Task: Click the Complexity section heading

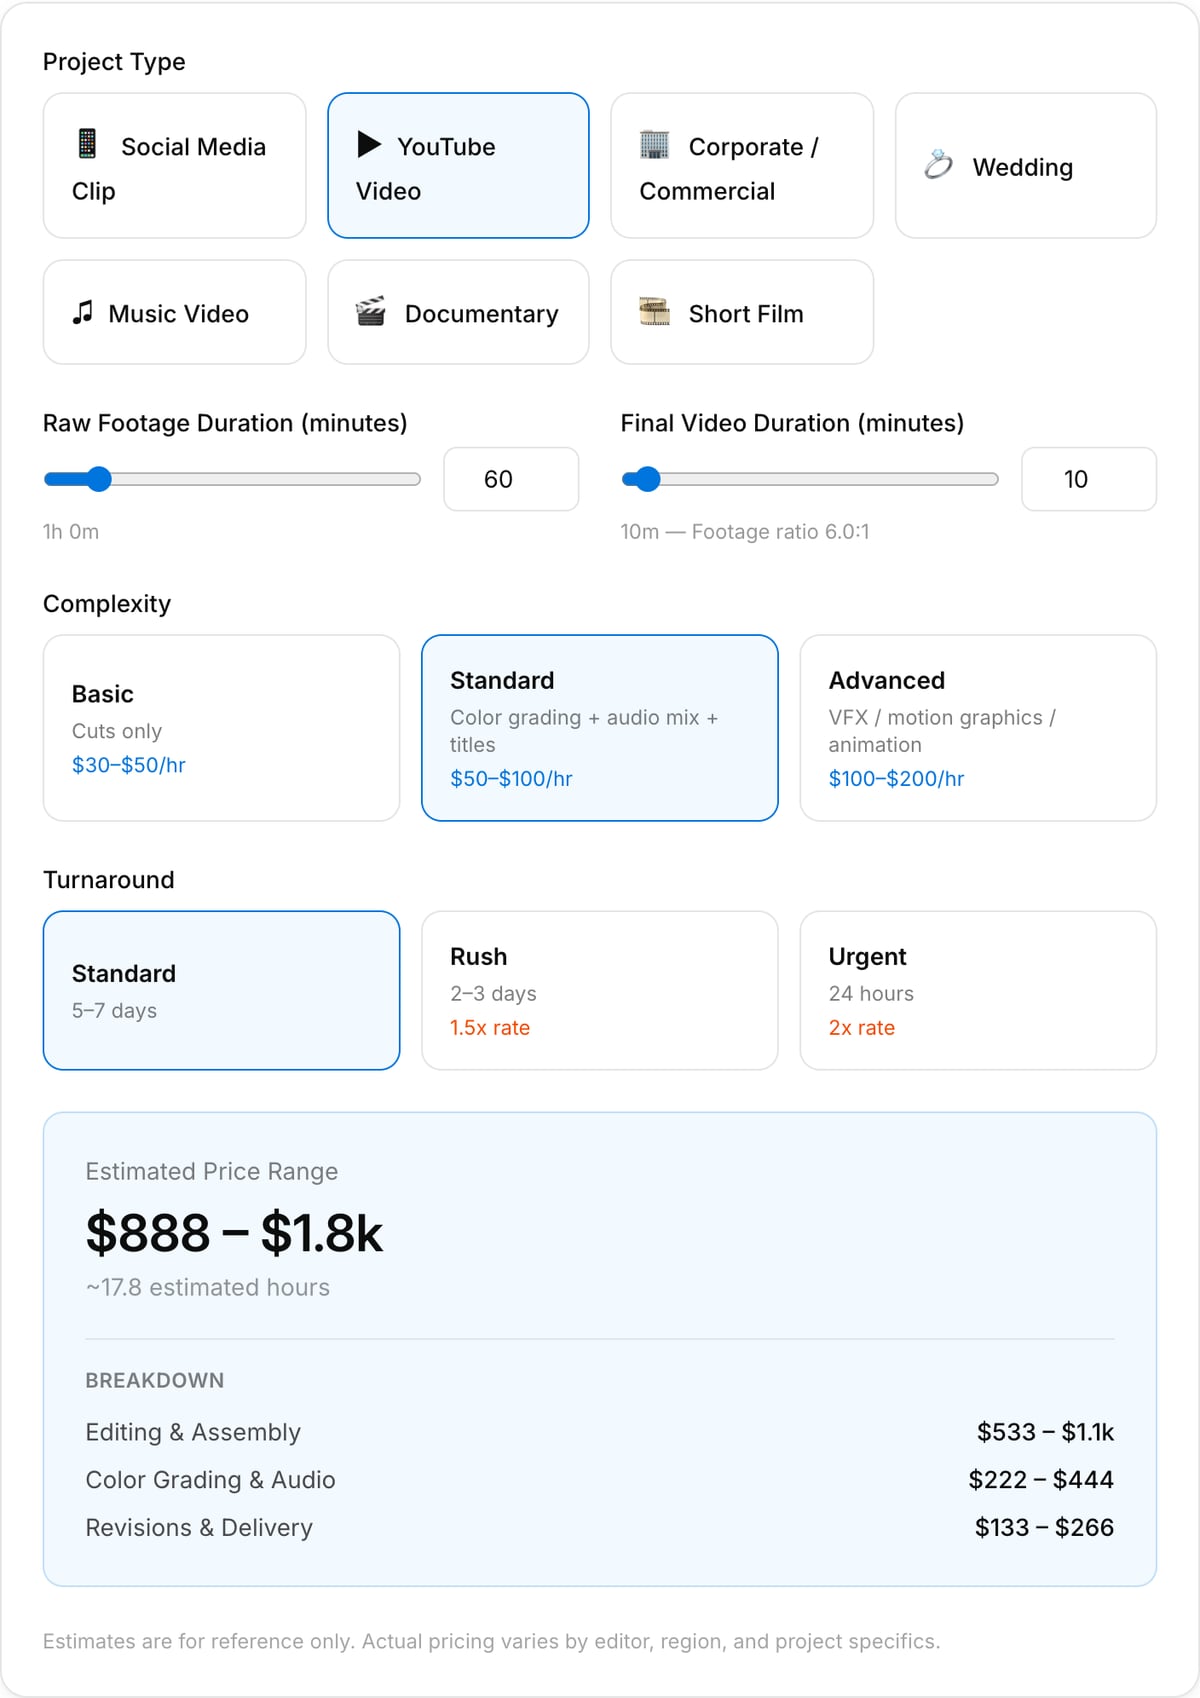Action: click(107, 604)
